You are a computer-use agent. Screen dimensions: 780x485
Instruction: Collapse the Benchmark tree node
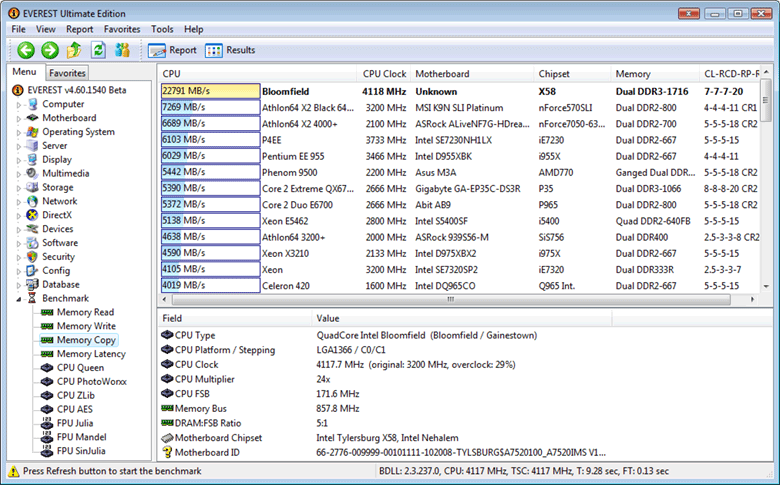tap(19, 299)
